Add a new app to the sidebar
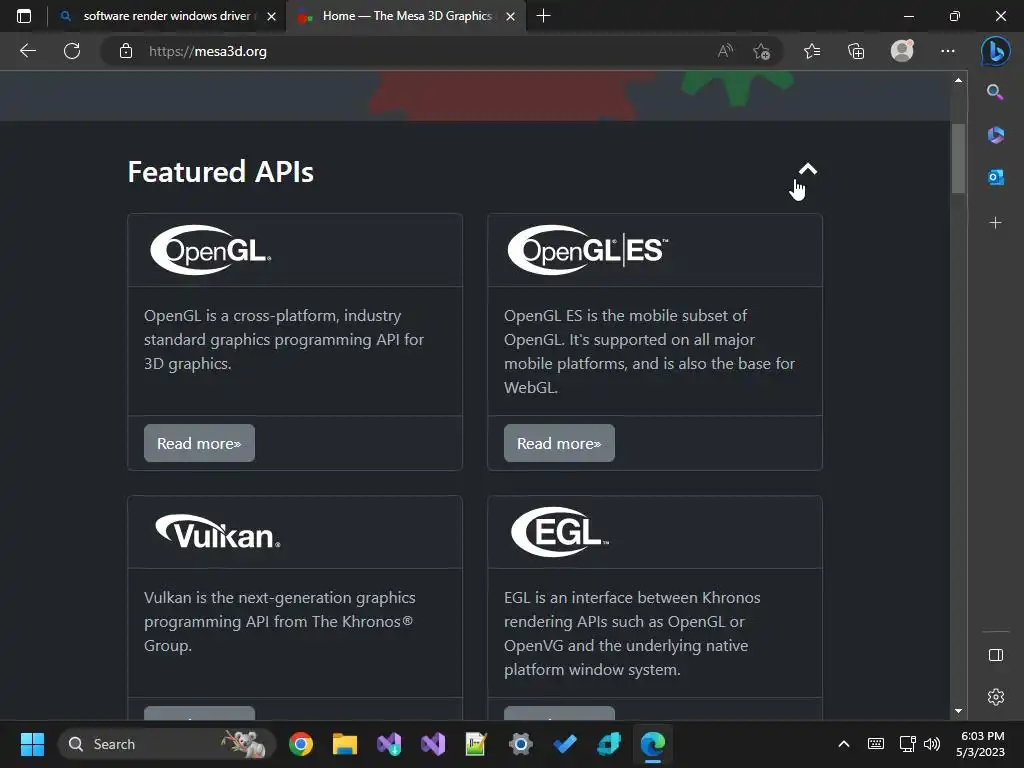 [x=995, y=223]
